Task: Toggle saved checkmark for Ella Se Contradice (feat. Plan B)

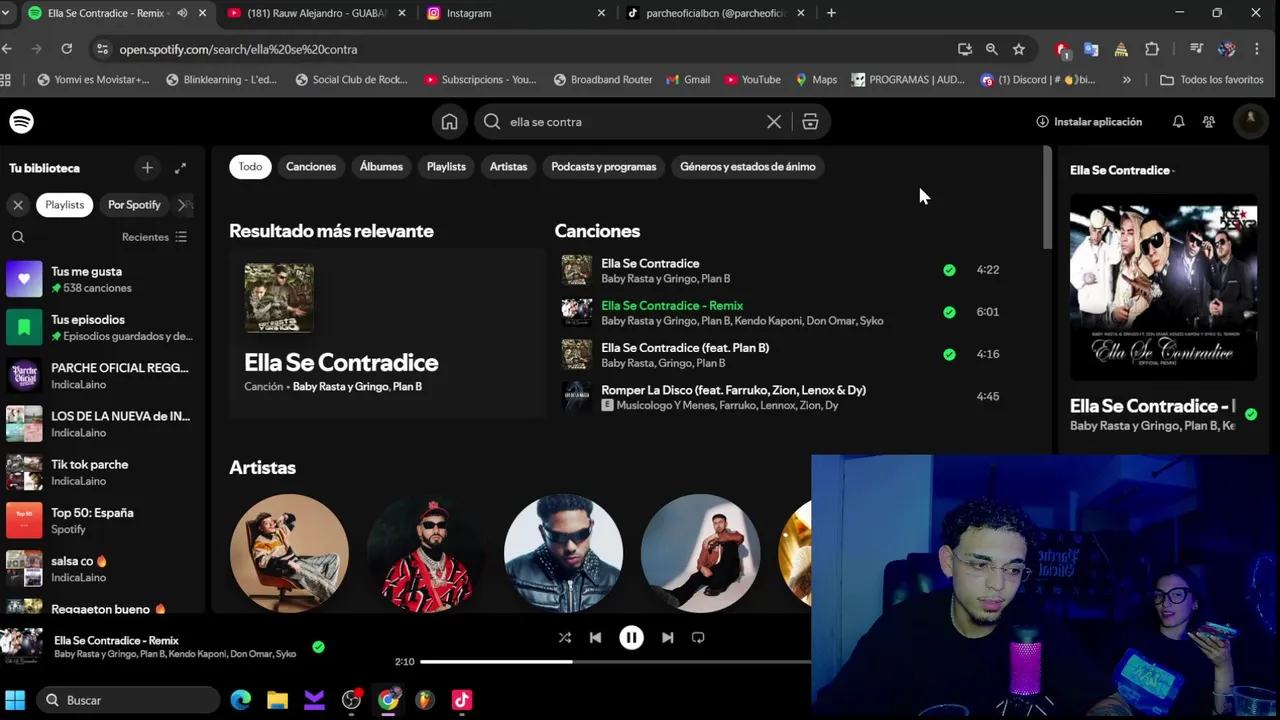Action: [949, 354]
